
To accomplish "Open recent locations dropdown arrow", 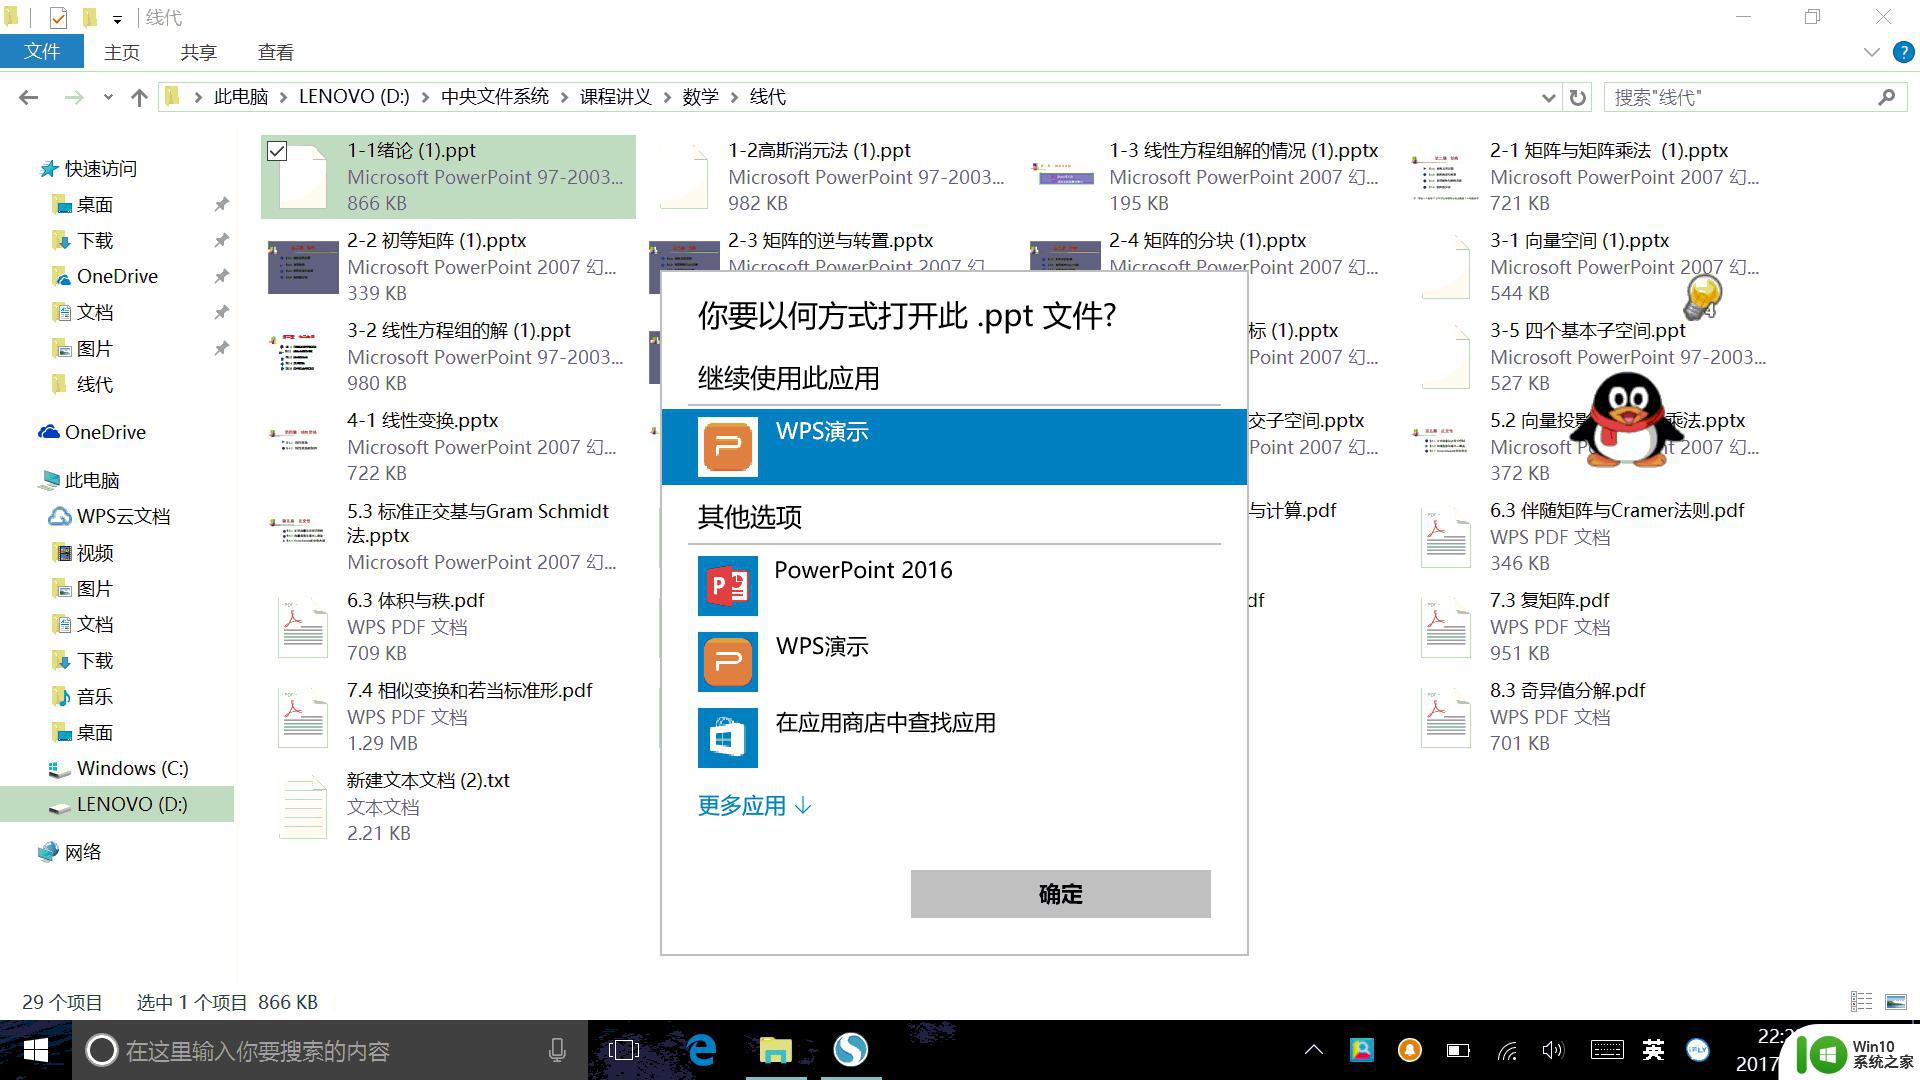I will 108,97.
